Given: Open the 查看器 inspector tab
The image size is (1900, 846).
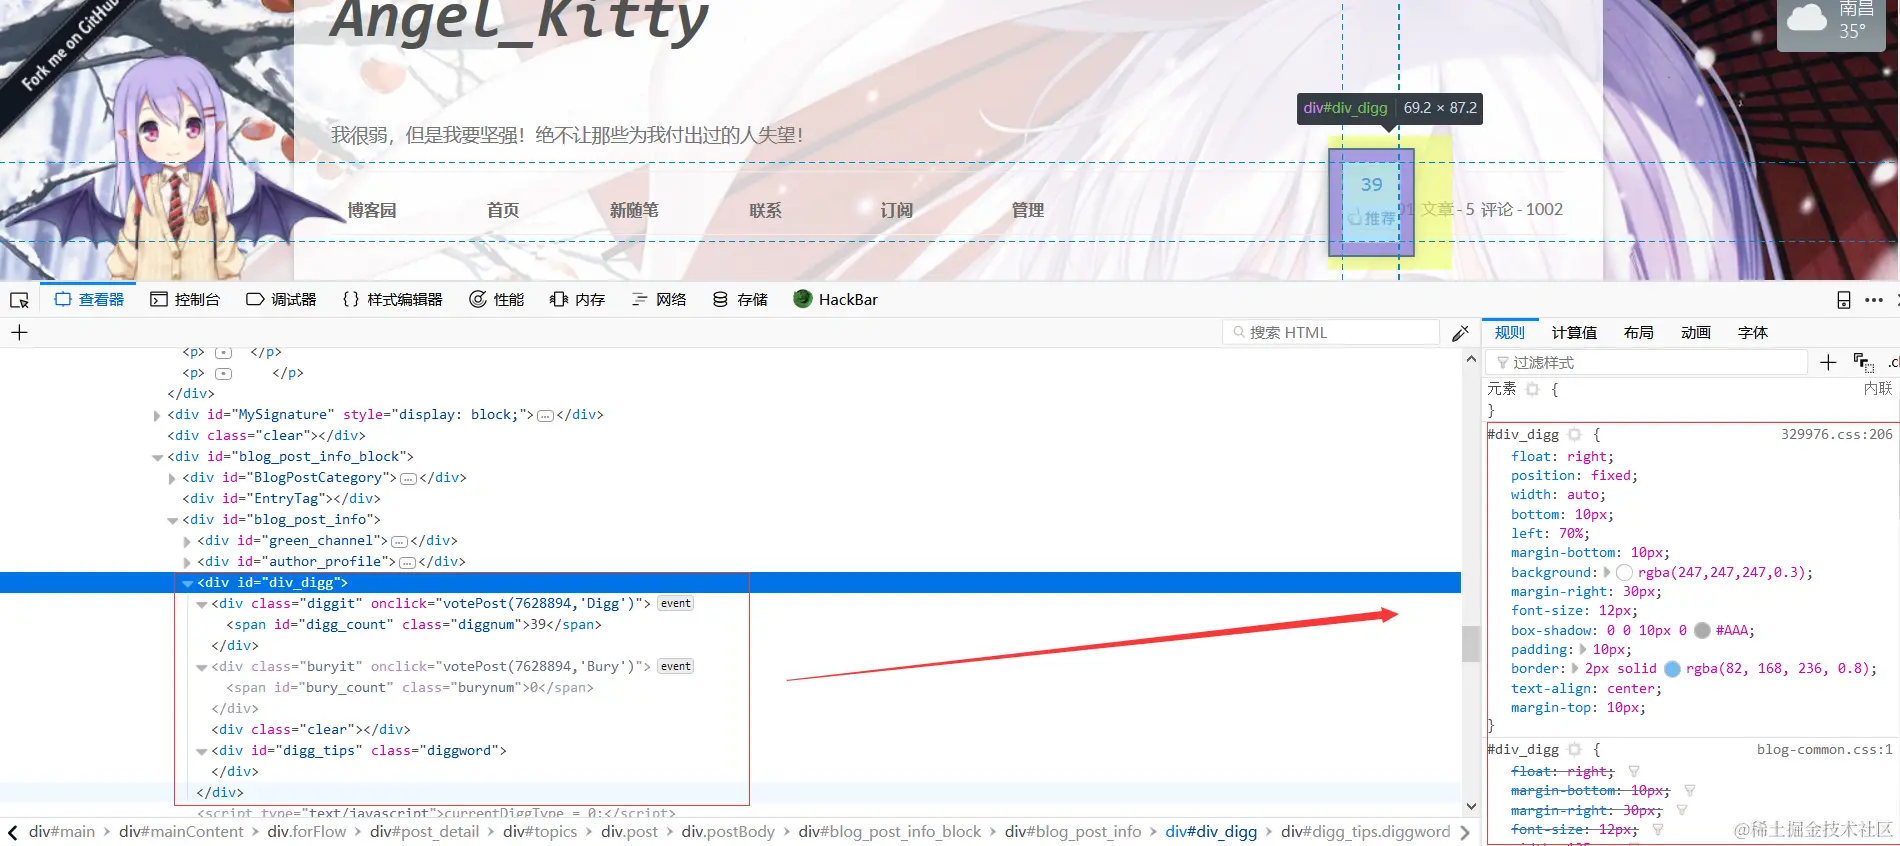Looking at the screenshot, I should (x=89, y=299).
